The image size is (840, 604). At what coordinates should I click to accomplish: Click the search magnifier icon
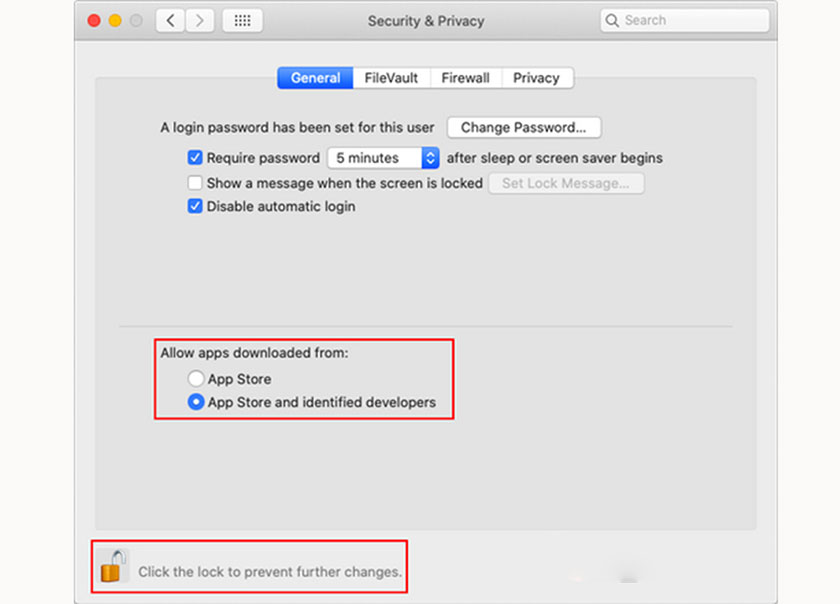click(613, 20)
